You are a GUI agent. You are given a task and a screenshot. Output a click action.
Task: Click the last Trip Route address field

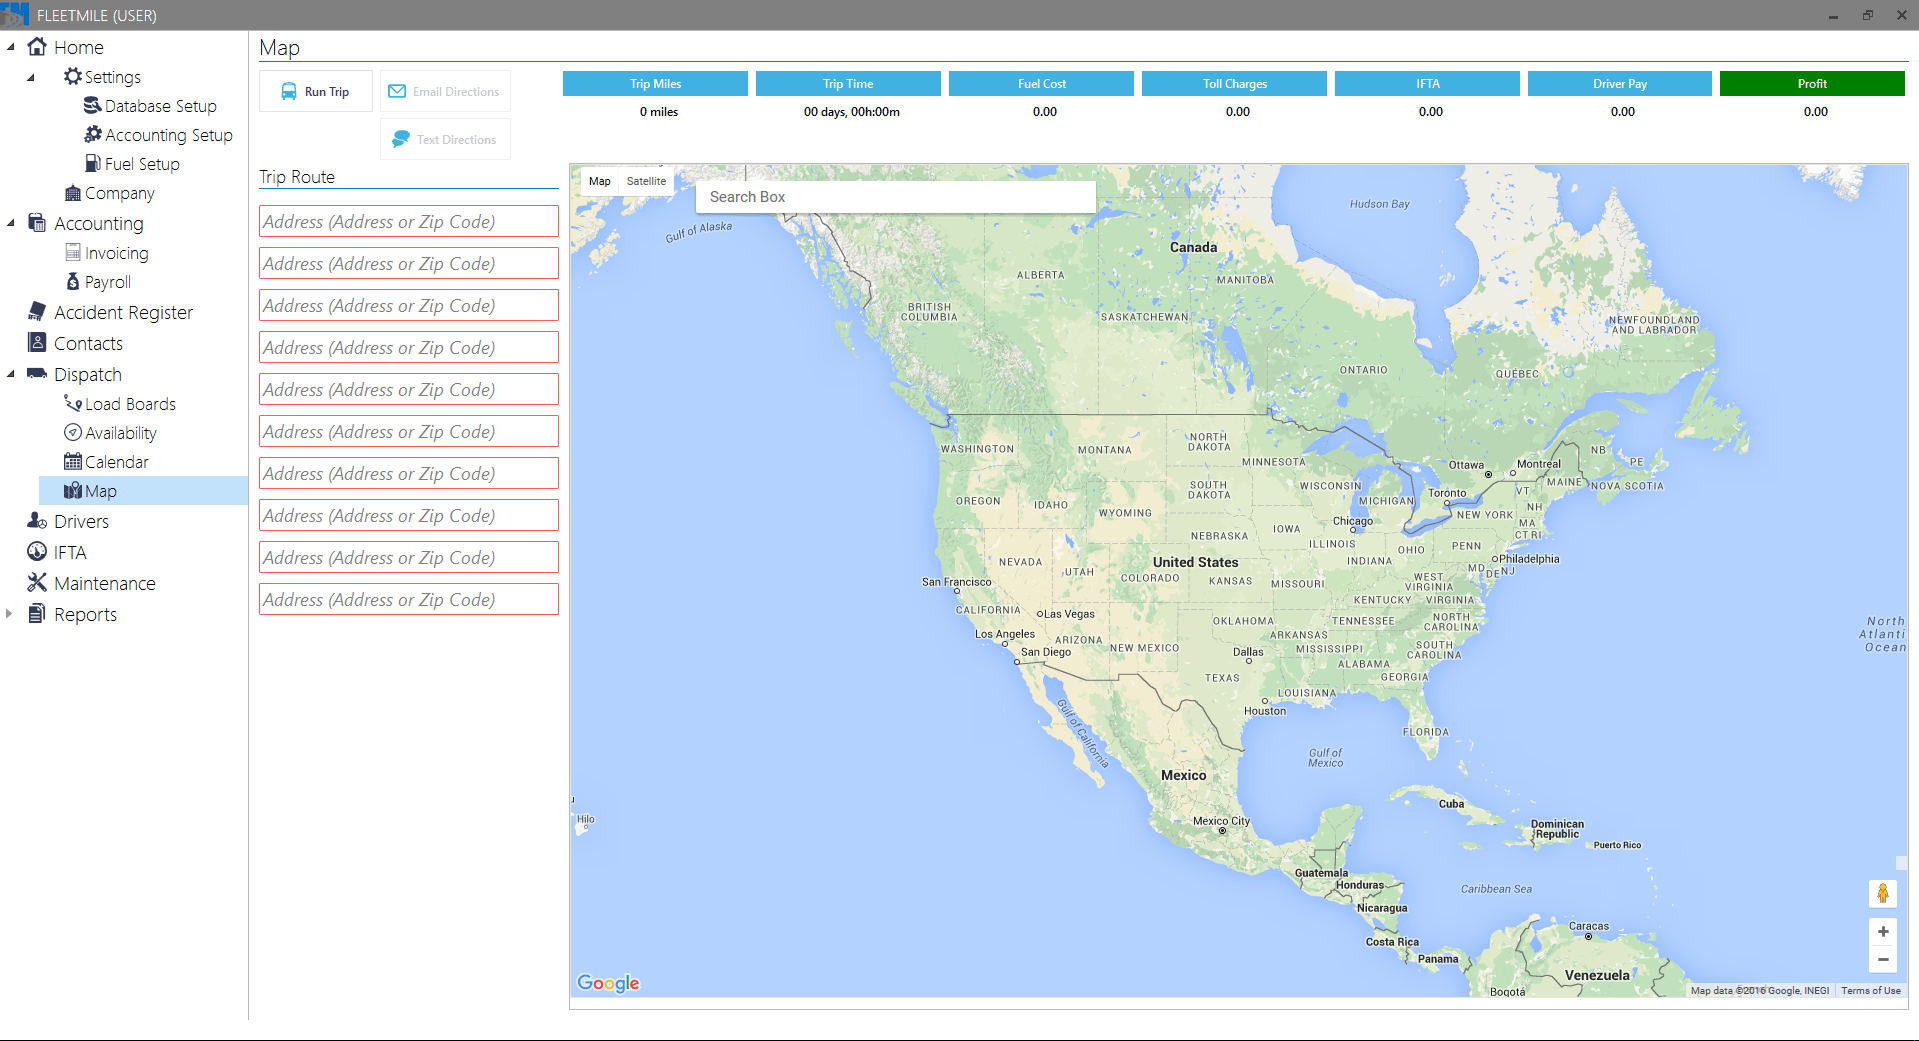409,600
